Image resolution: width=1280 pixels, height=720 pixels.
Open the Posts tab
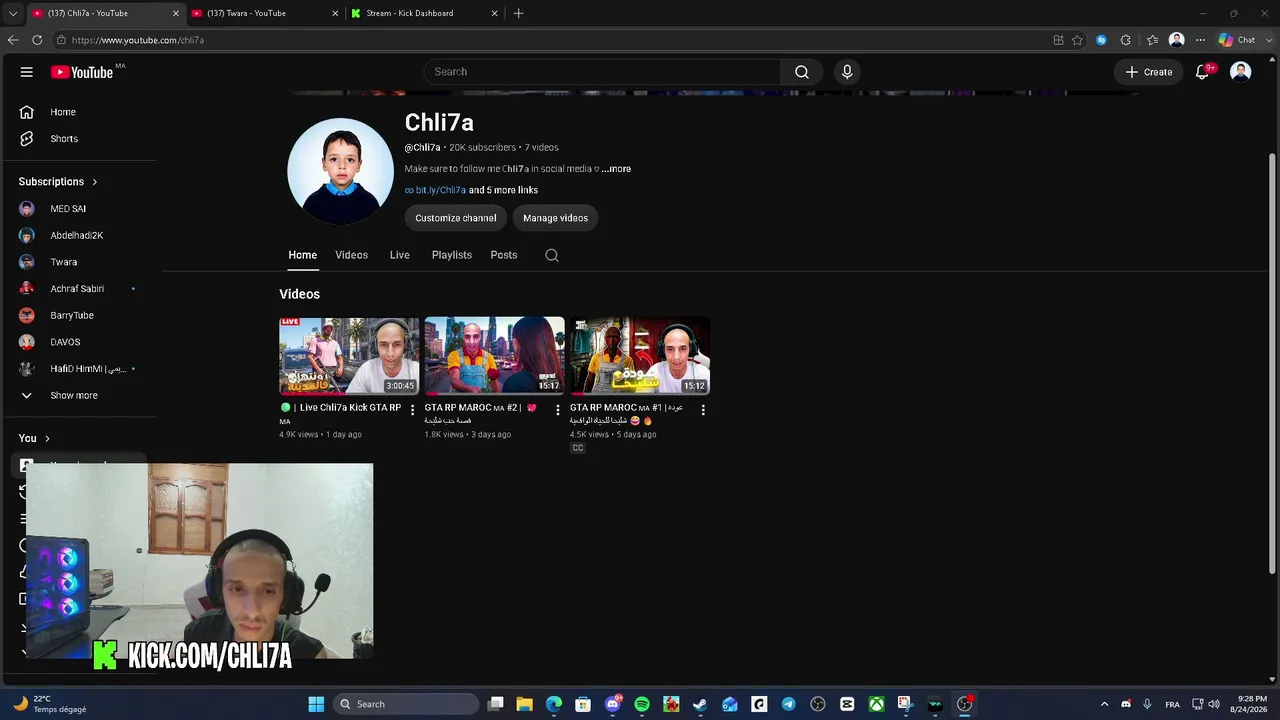point(504,255)
